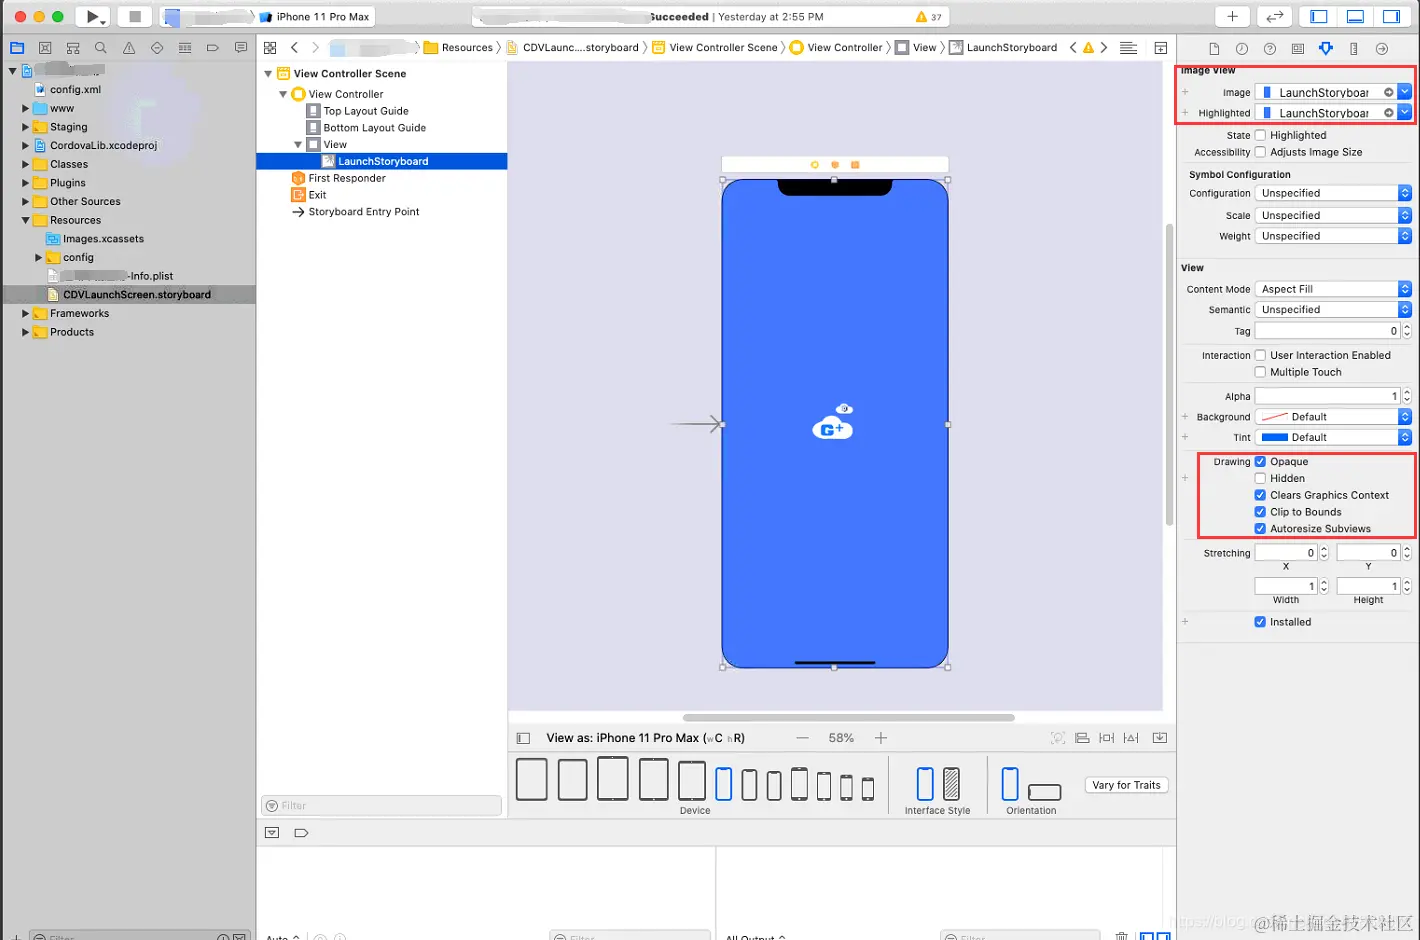The image size is (1420, 940).
Task: Click iPhone 11 Pro Max scheme destination
Action: 314,17
